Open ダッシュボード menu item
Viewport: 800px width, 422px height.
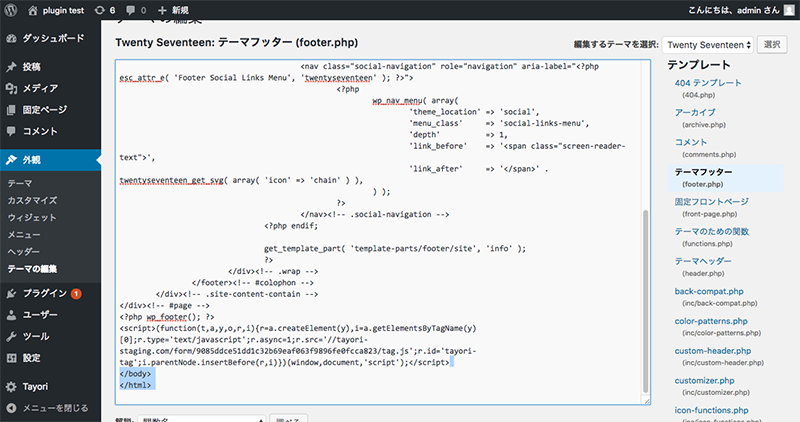point(51,38)
